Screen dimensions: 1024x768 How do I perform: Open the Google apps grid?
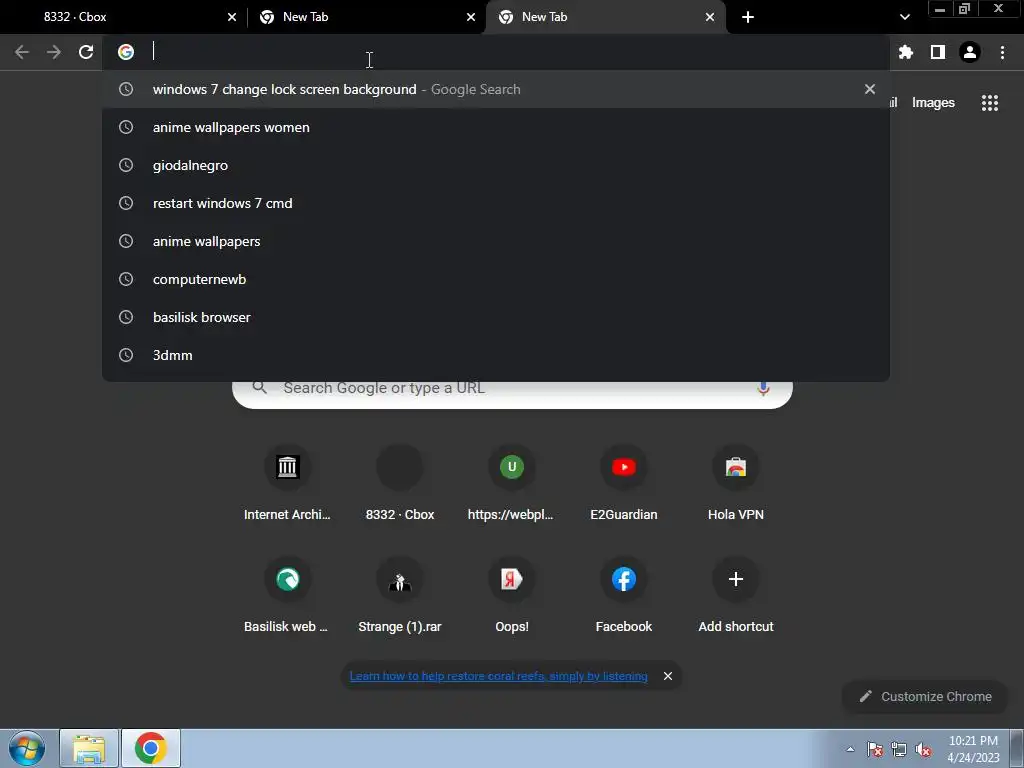[x=989, y=103]
